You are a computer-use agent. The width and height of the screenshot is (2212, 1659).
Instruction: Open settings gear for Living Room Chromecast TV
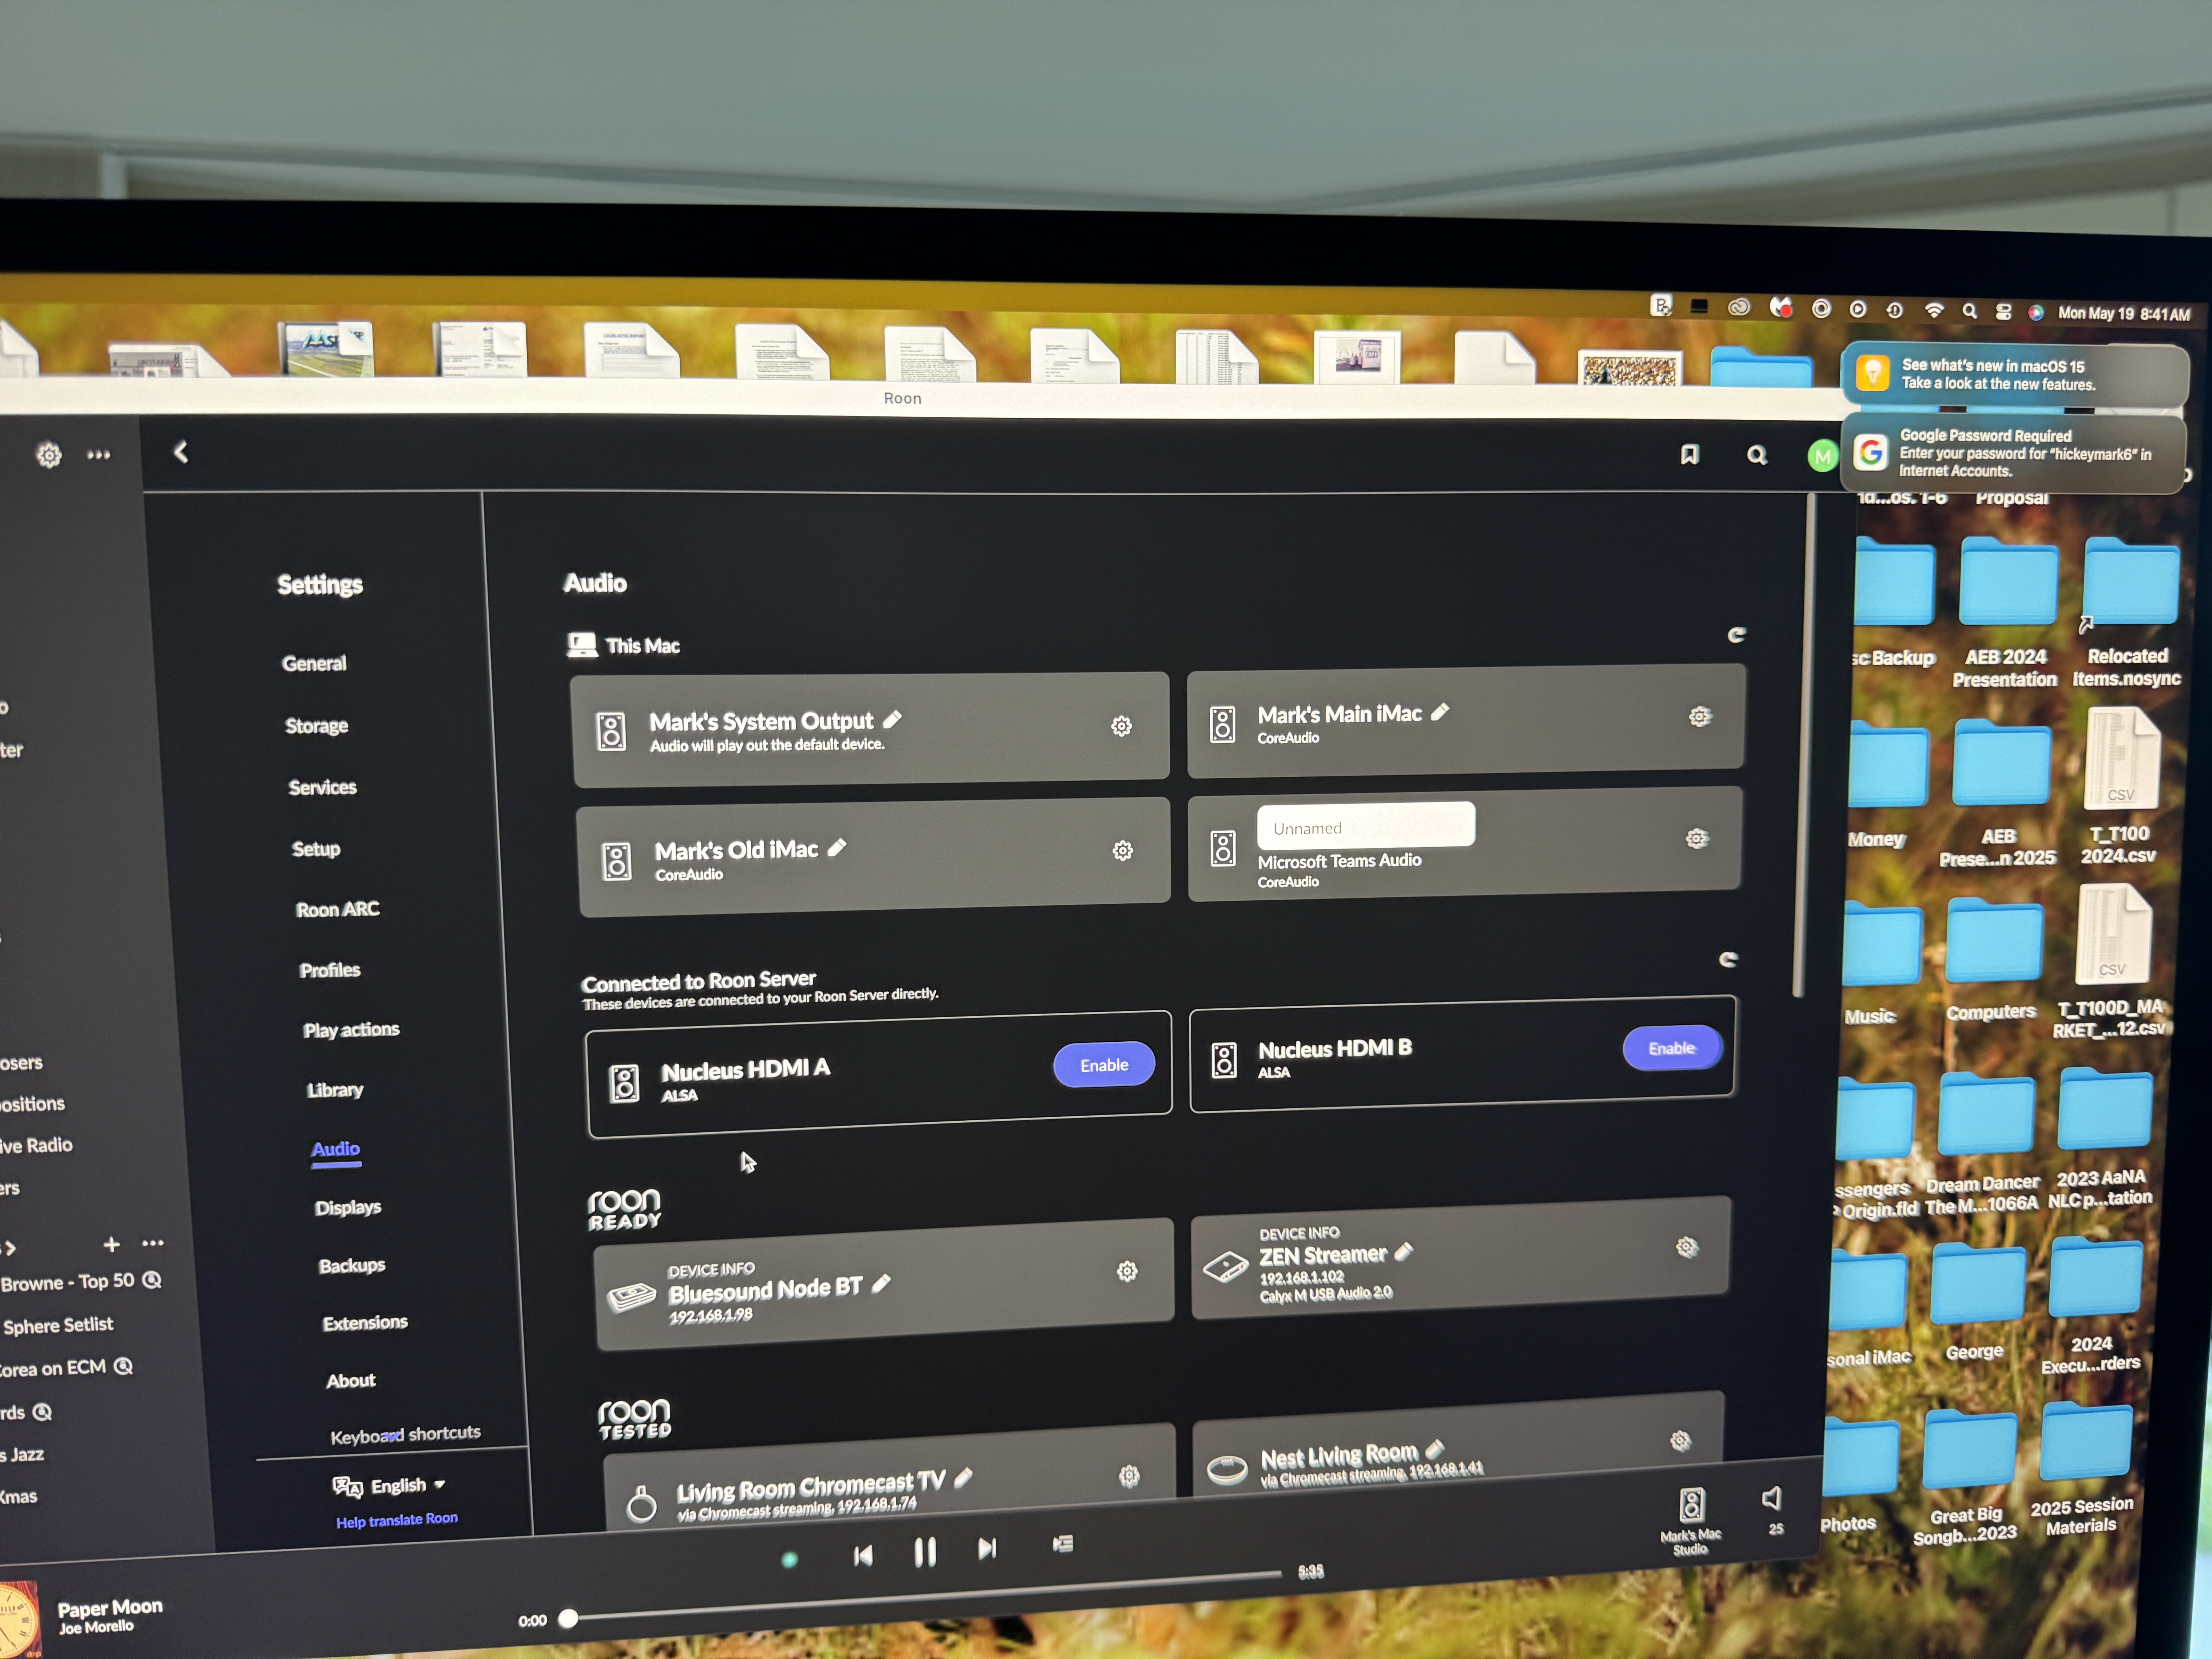1129,1476
